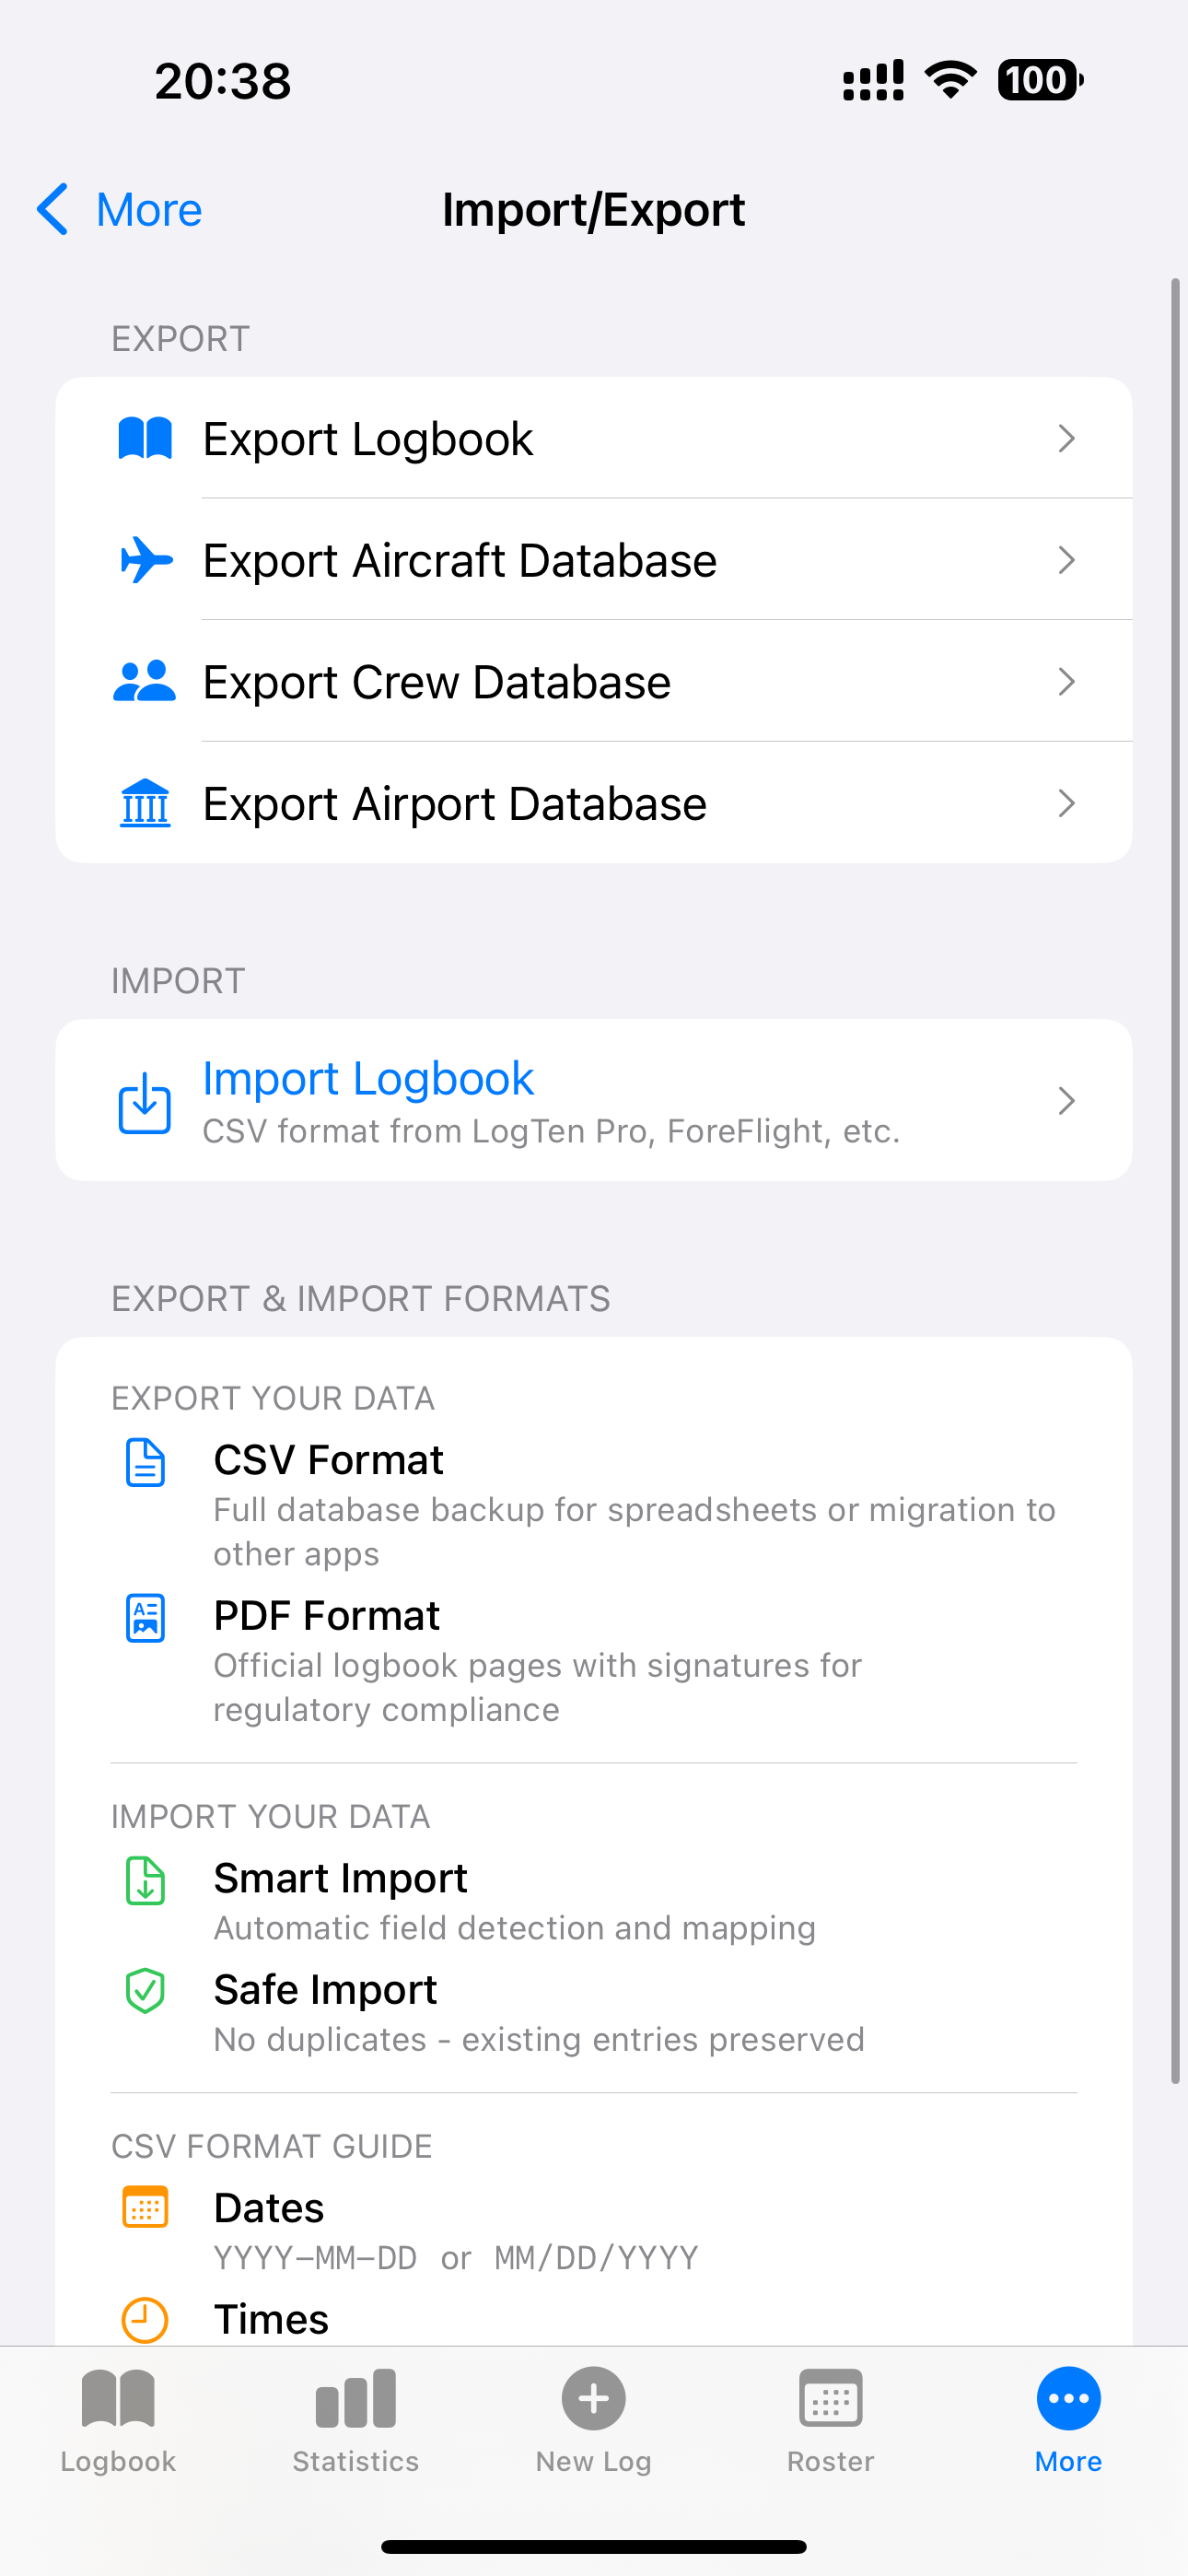Tap the orange Dates calendar icon
Screen dimensions: 1188x2576
(x=144, y=2207)
